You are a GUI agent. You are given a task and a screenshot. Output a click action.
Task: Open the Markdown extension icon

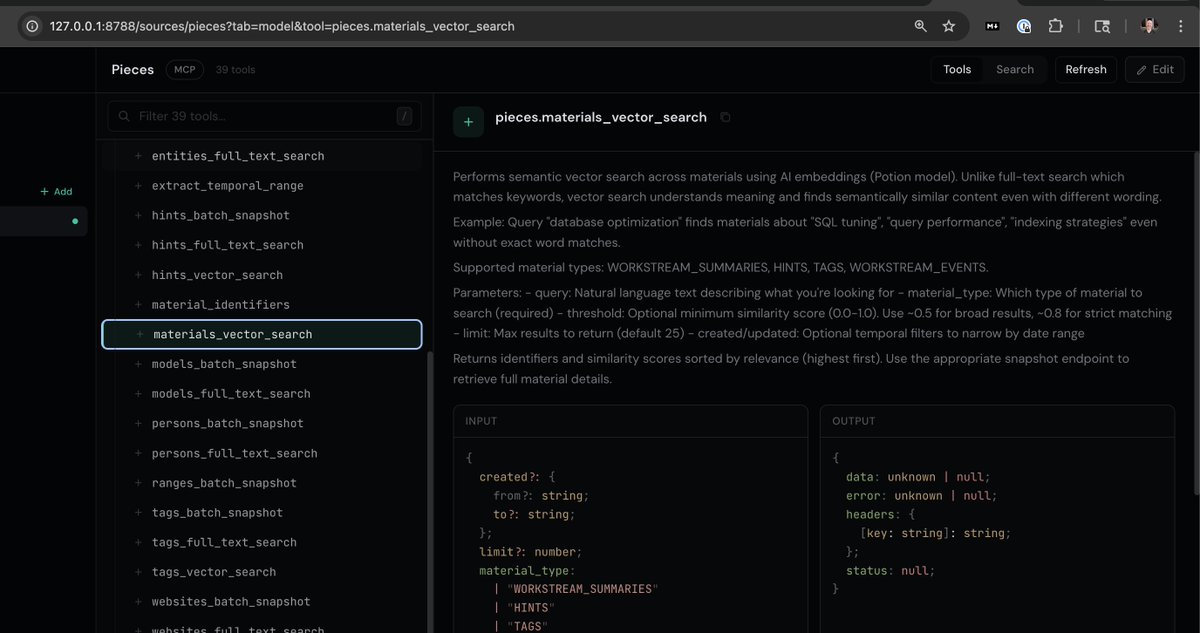[x=992, y=26]
